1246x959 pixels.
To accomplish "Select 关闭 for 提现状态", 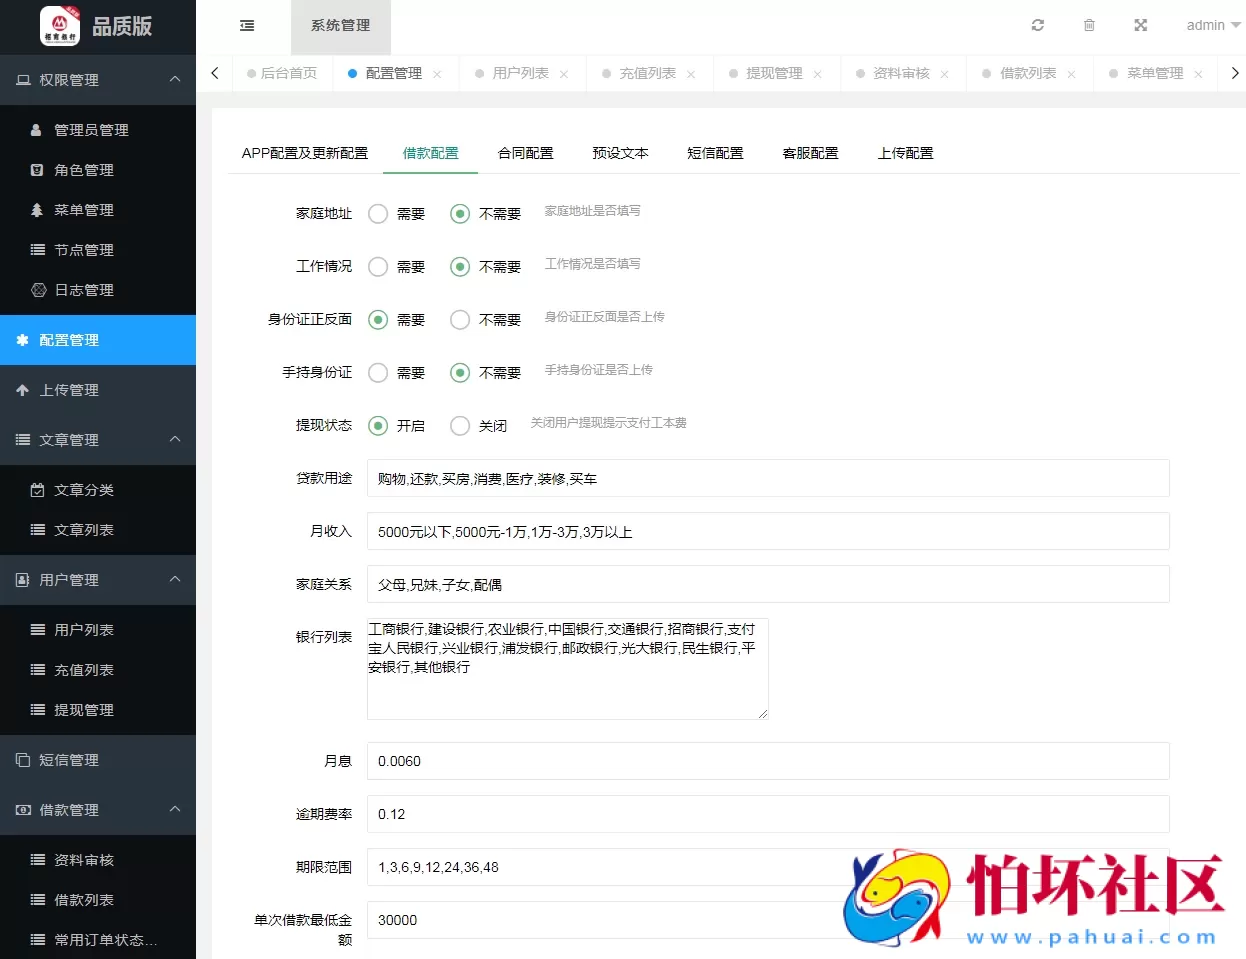I will [460, 425].
